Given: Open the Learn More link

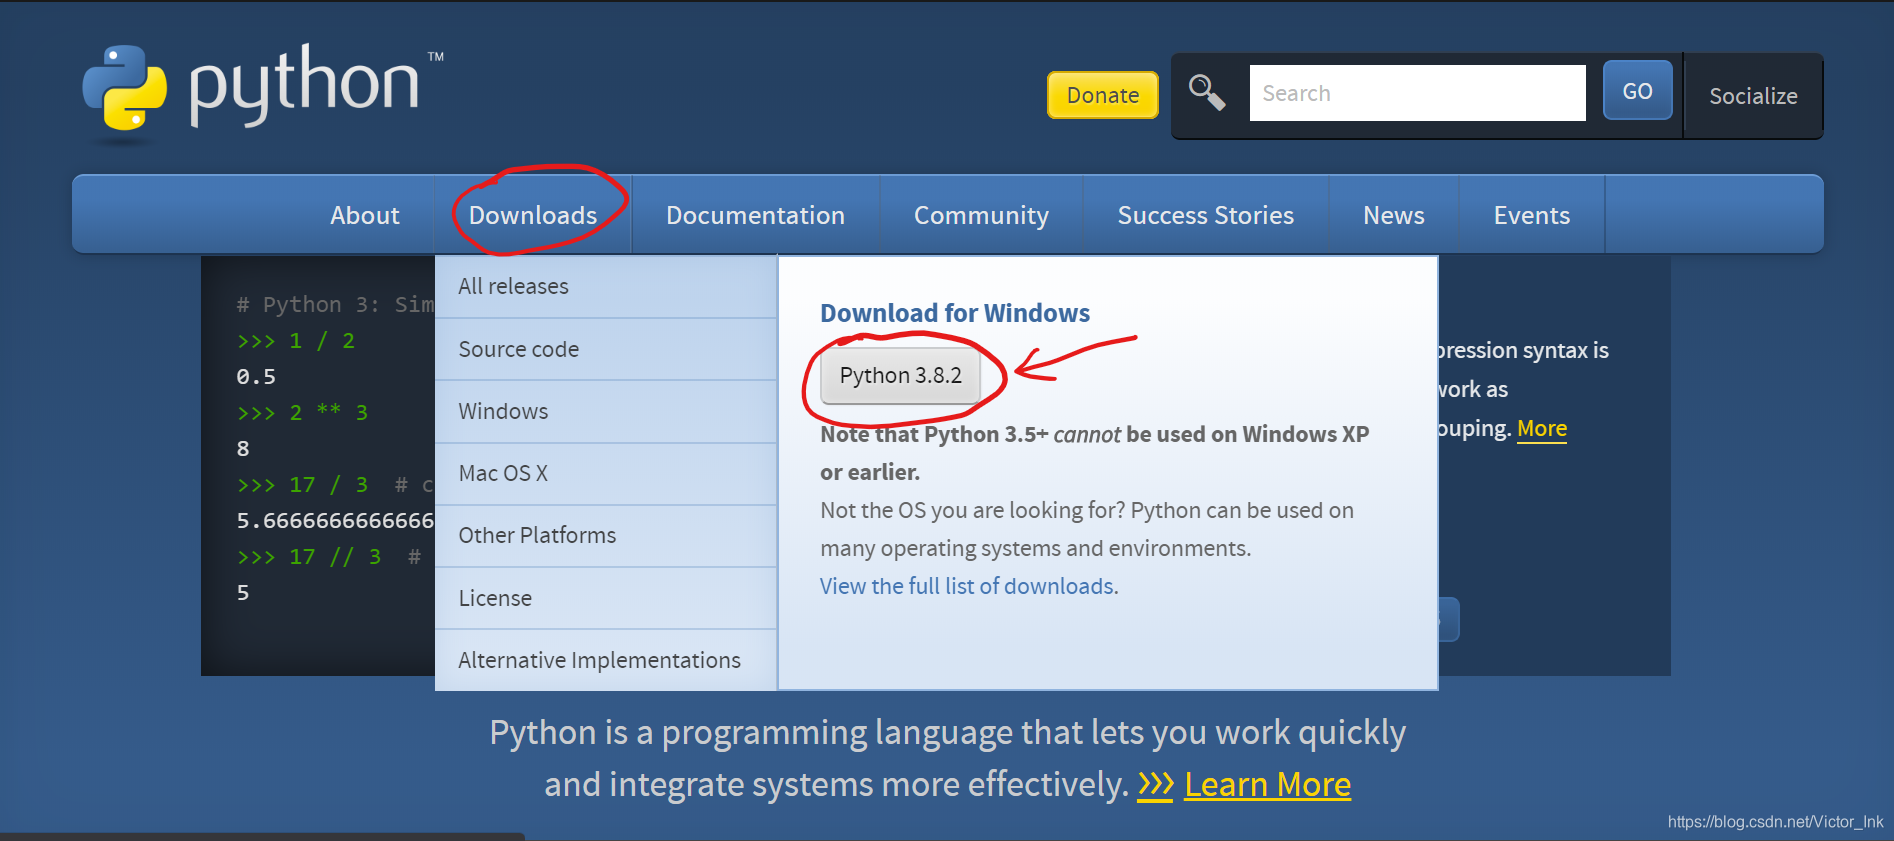Looking at the screenshot, I should (x=1267, y=785).
